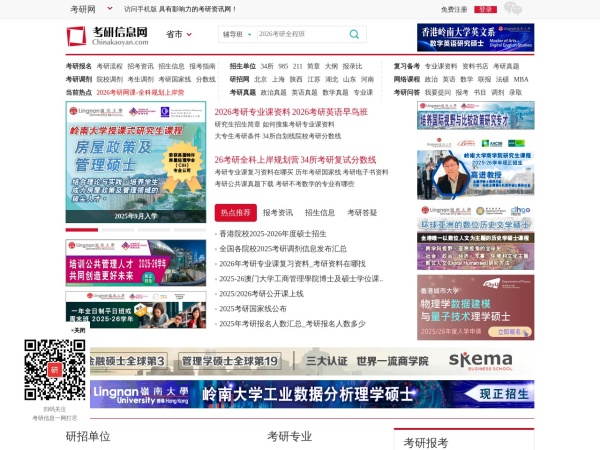
Task: Open the 专业课资料 link
Action: coord(441,66)
